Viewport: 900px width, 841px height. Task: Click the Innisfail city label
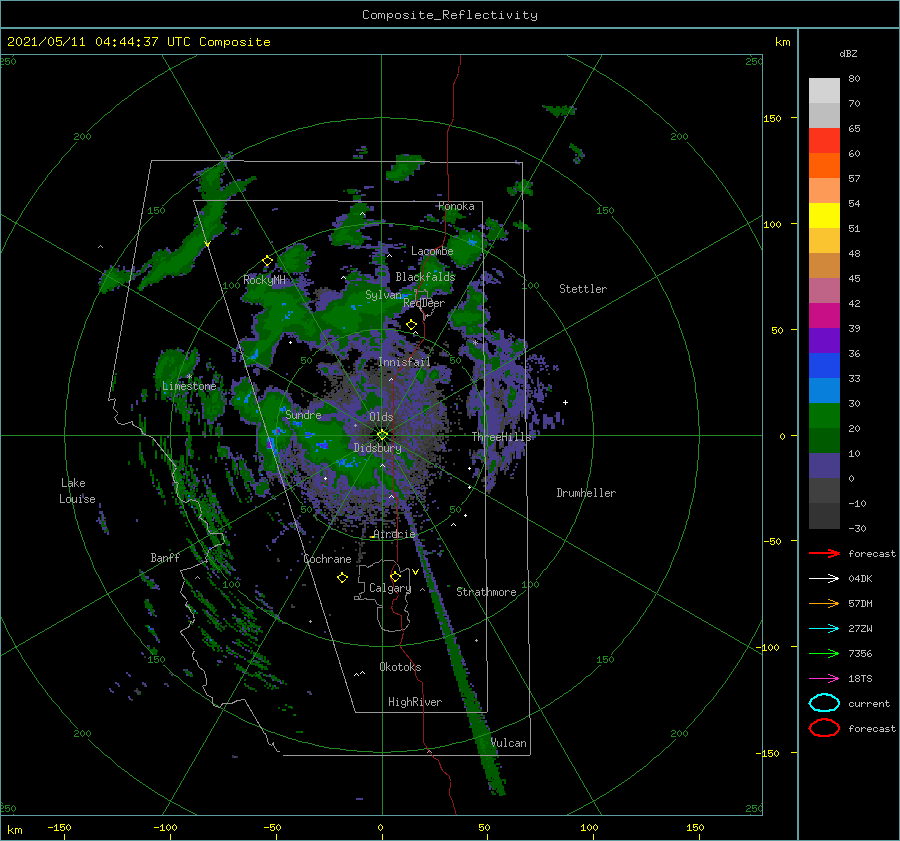click(404, 362)
